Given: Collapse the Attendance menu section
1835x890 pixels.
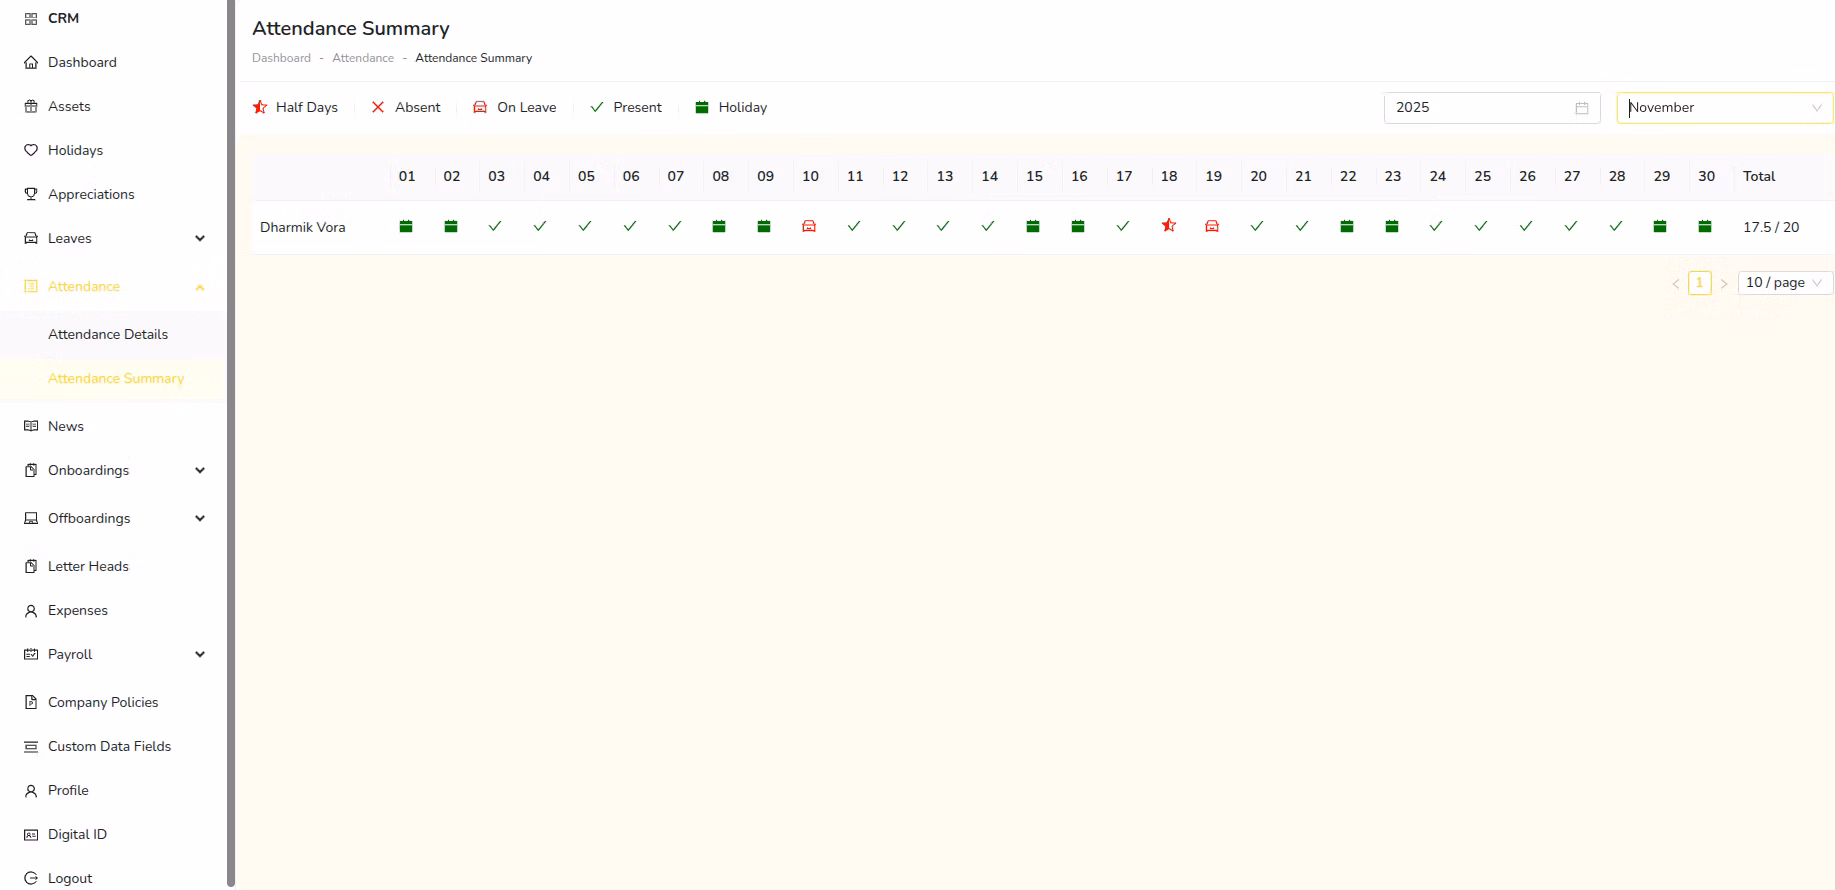Looking at the screenshot, I should (x=200, y=287).
